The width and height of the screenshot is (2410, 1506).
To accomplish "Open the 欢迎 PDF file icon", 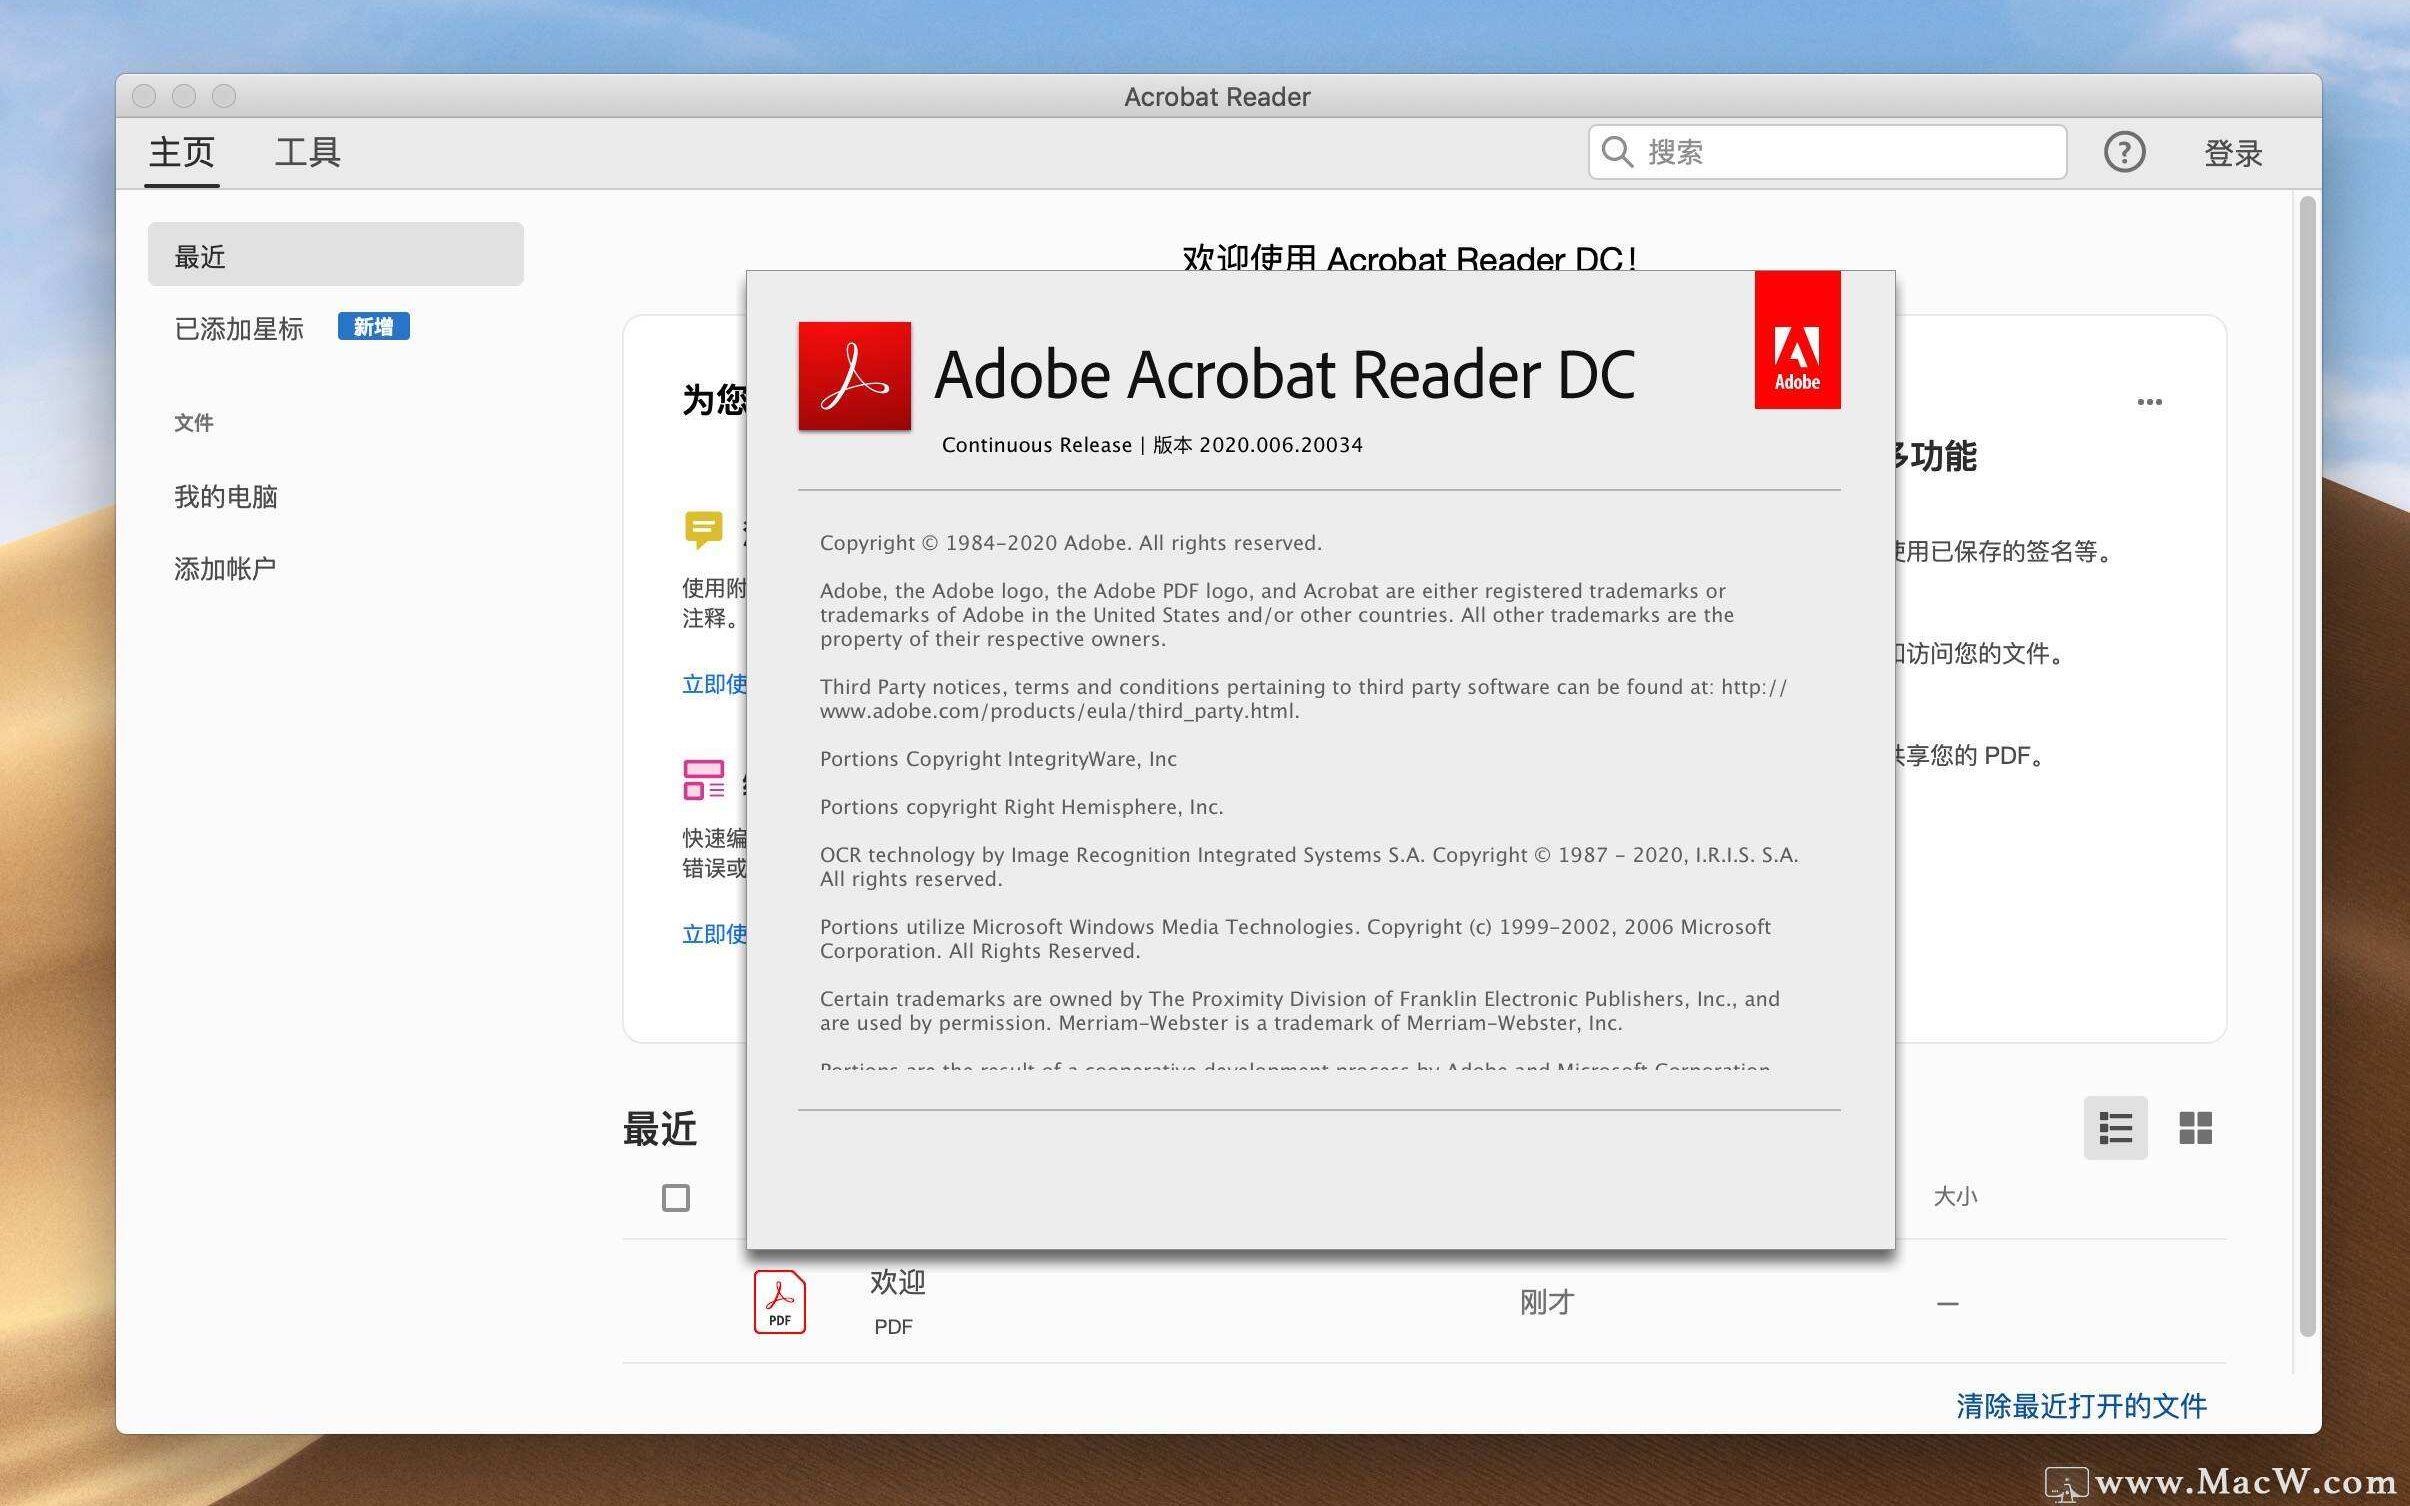I will (x=779, y=1302).
